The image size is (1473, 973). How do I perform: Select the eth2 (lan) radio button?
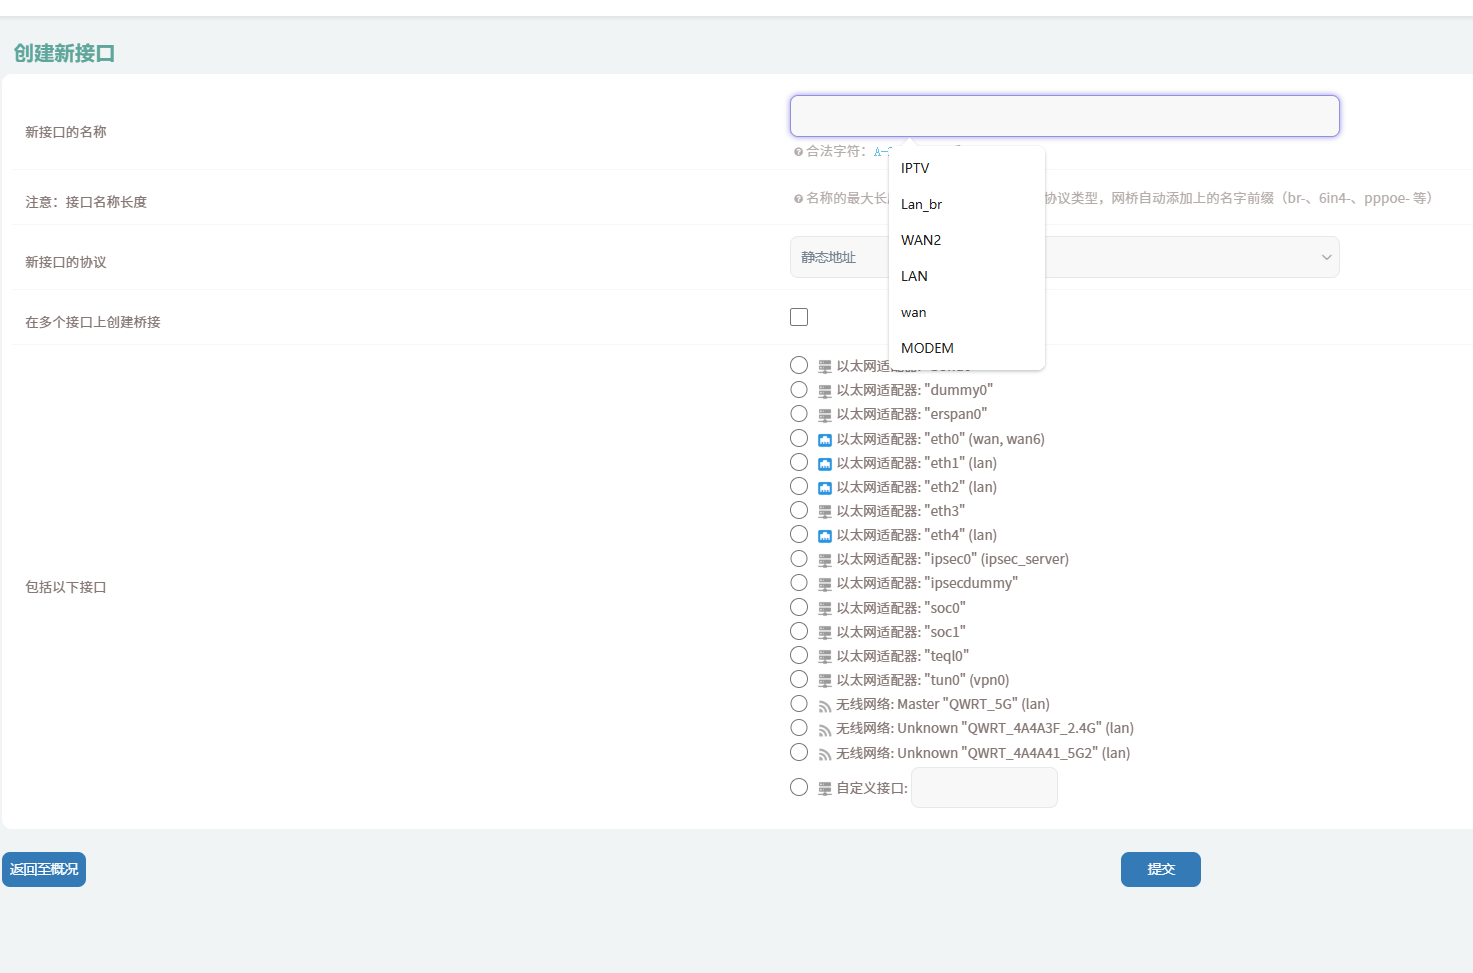pos(799,486)
